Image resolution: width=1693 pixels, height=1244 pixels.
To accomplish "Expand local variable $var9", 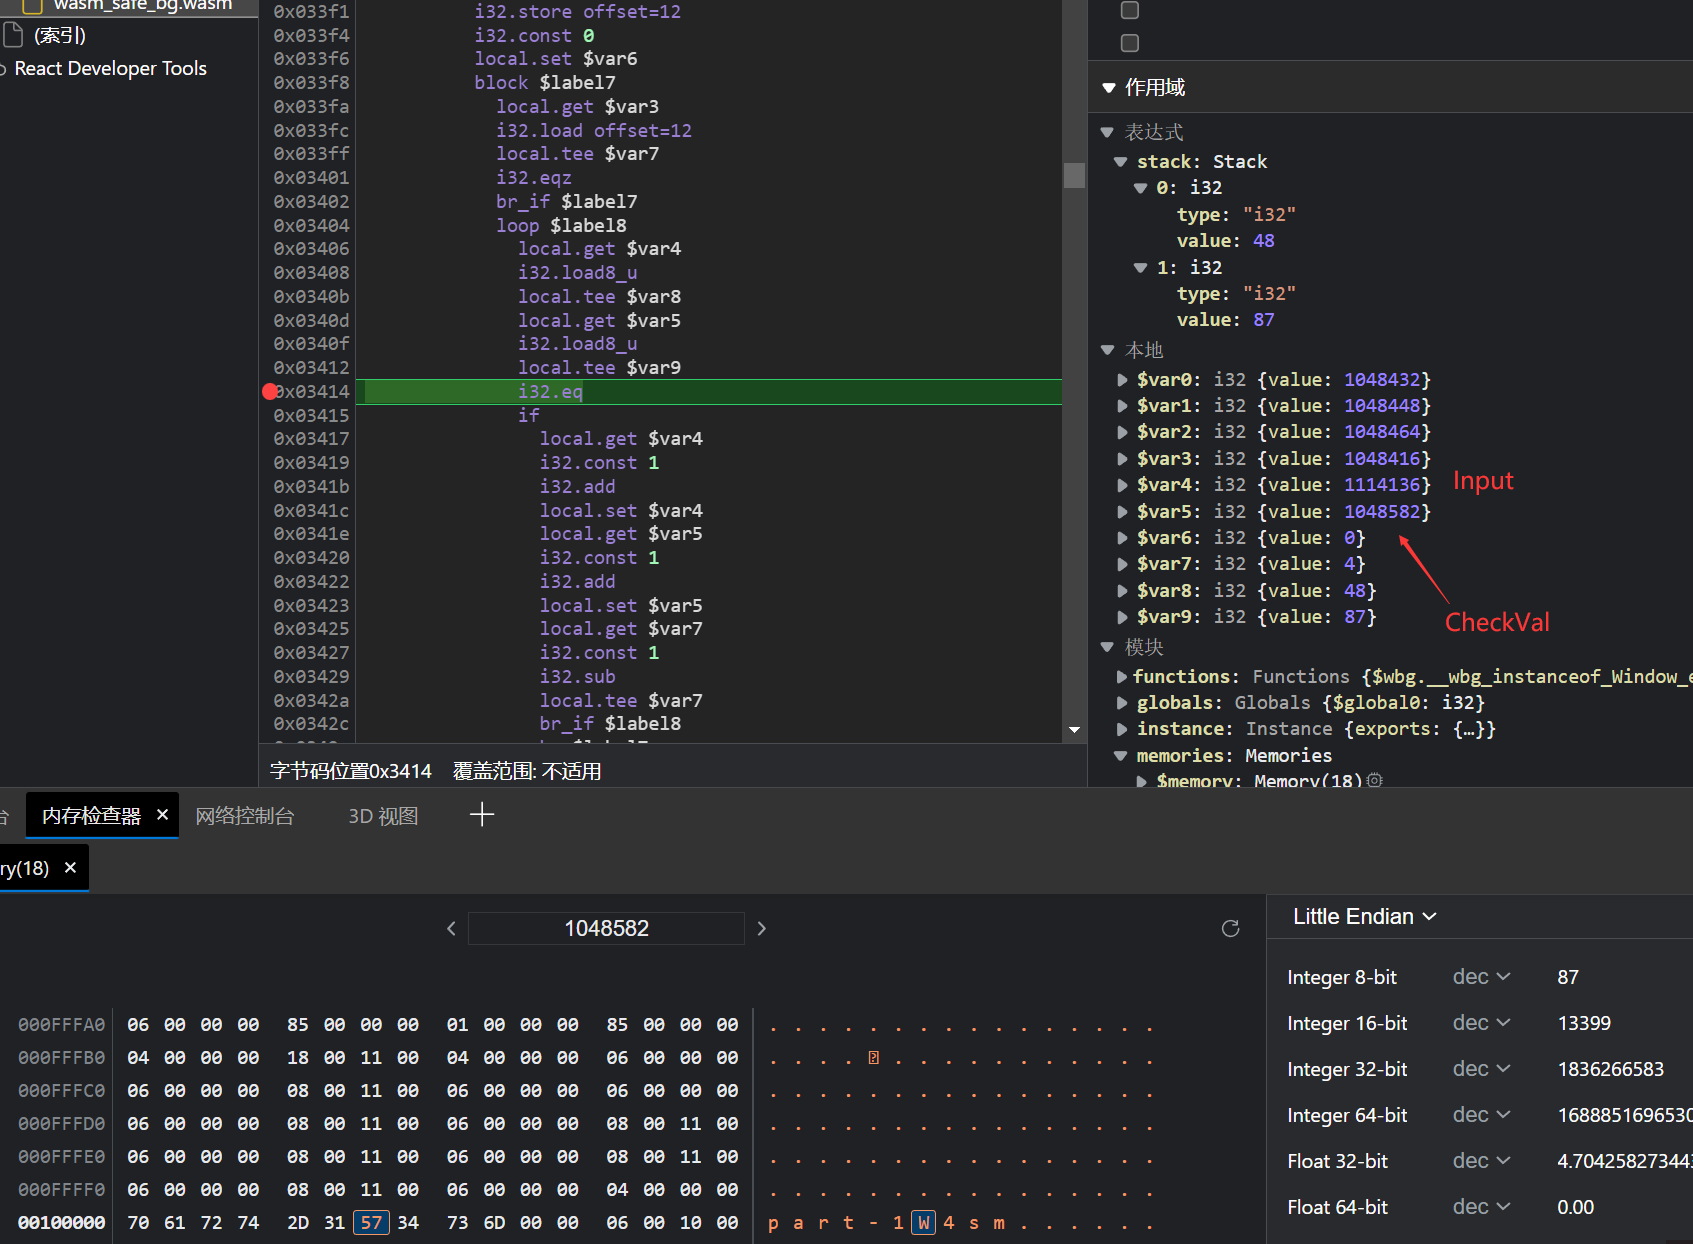I will pyautogui.click(x=1122, y=617).
